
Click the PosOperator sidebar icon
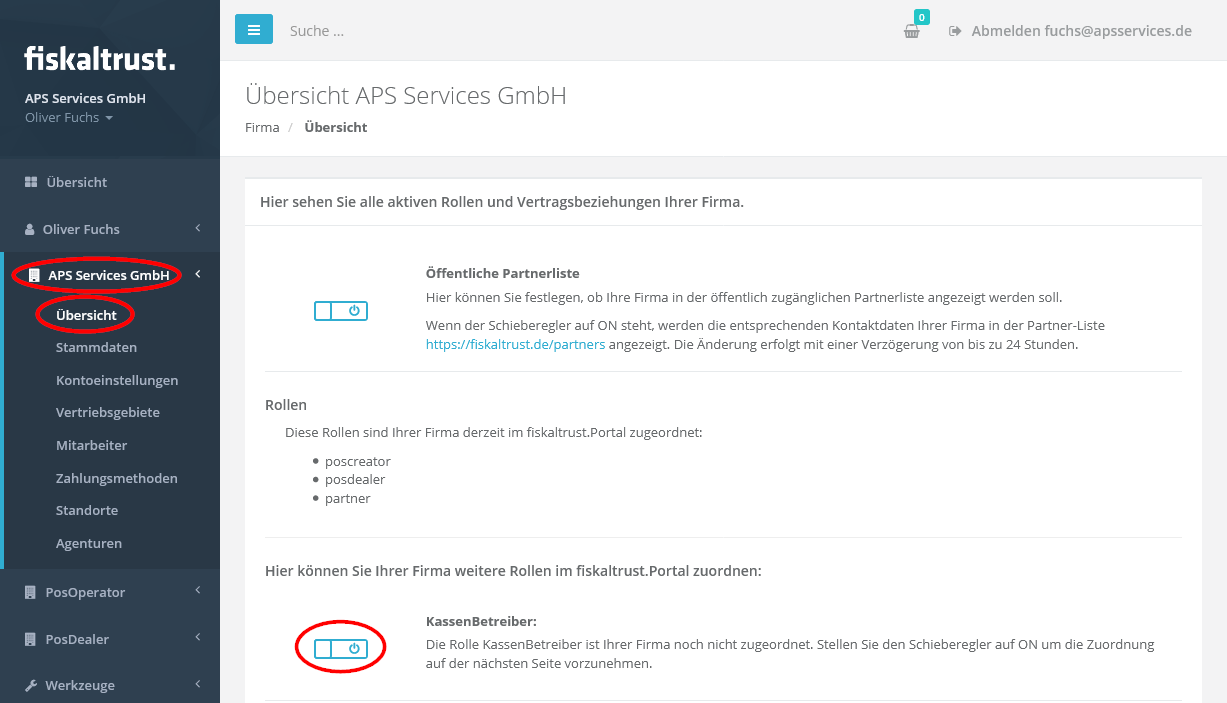click(x=31, y=592)
